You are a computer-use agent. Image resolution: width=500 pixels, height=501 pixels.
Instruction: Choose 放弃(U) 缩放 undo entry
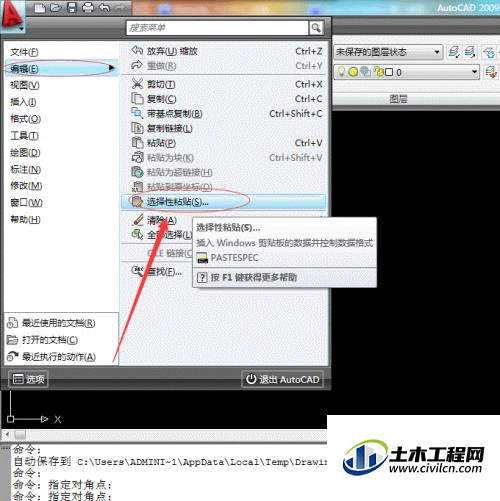point(223,51)
